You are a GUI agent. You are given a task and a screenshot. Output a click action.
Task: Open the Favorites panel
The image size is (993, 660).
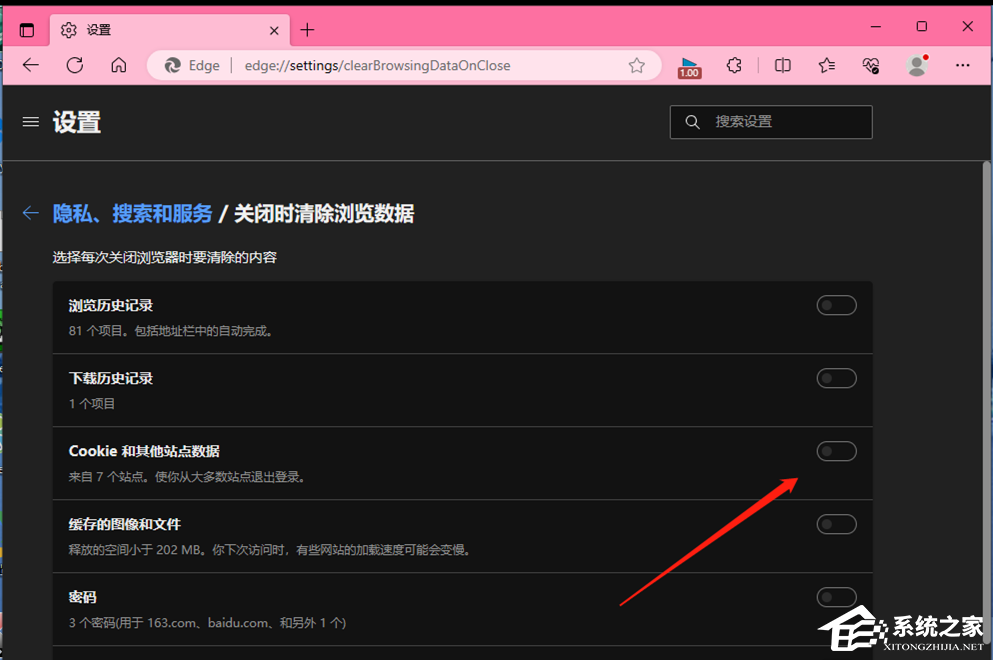[826, 65]
